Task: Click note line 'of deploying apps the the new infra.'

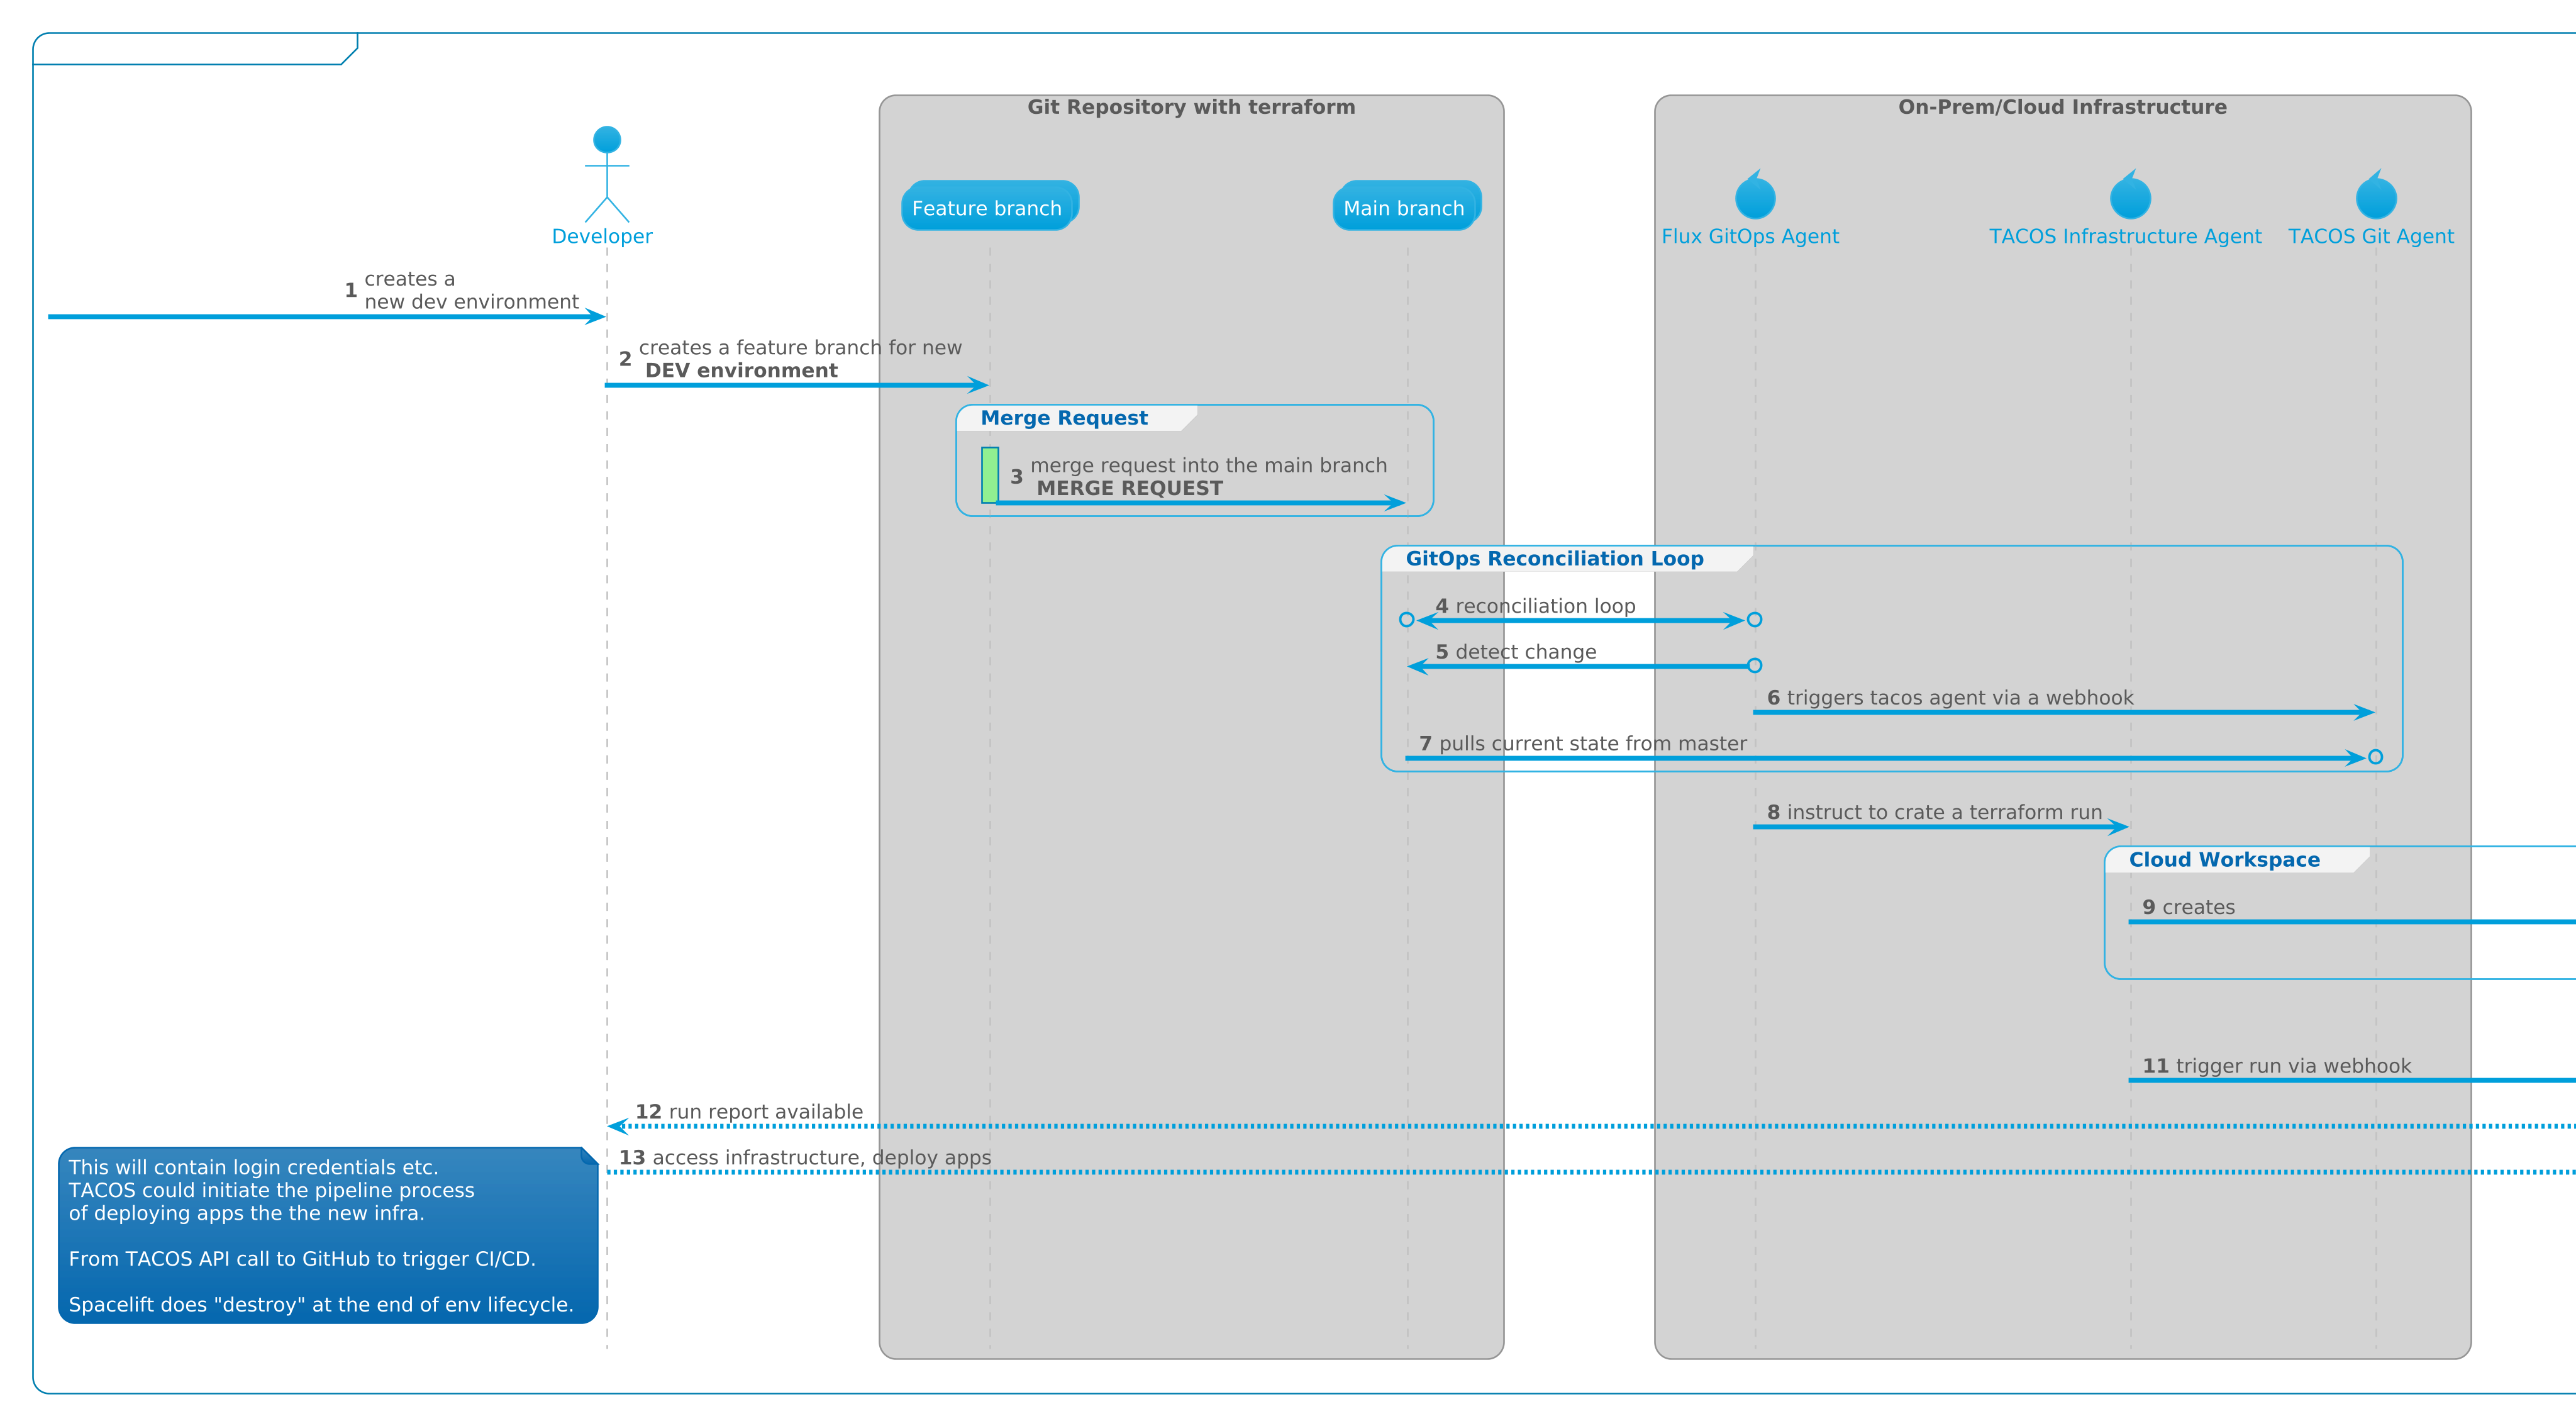Action: coord(246,1214)
